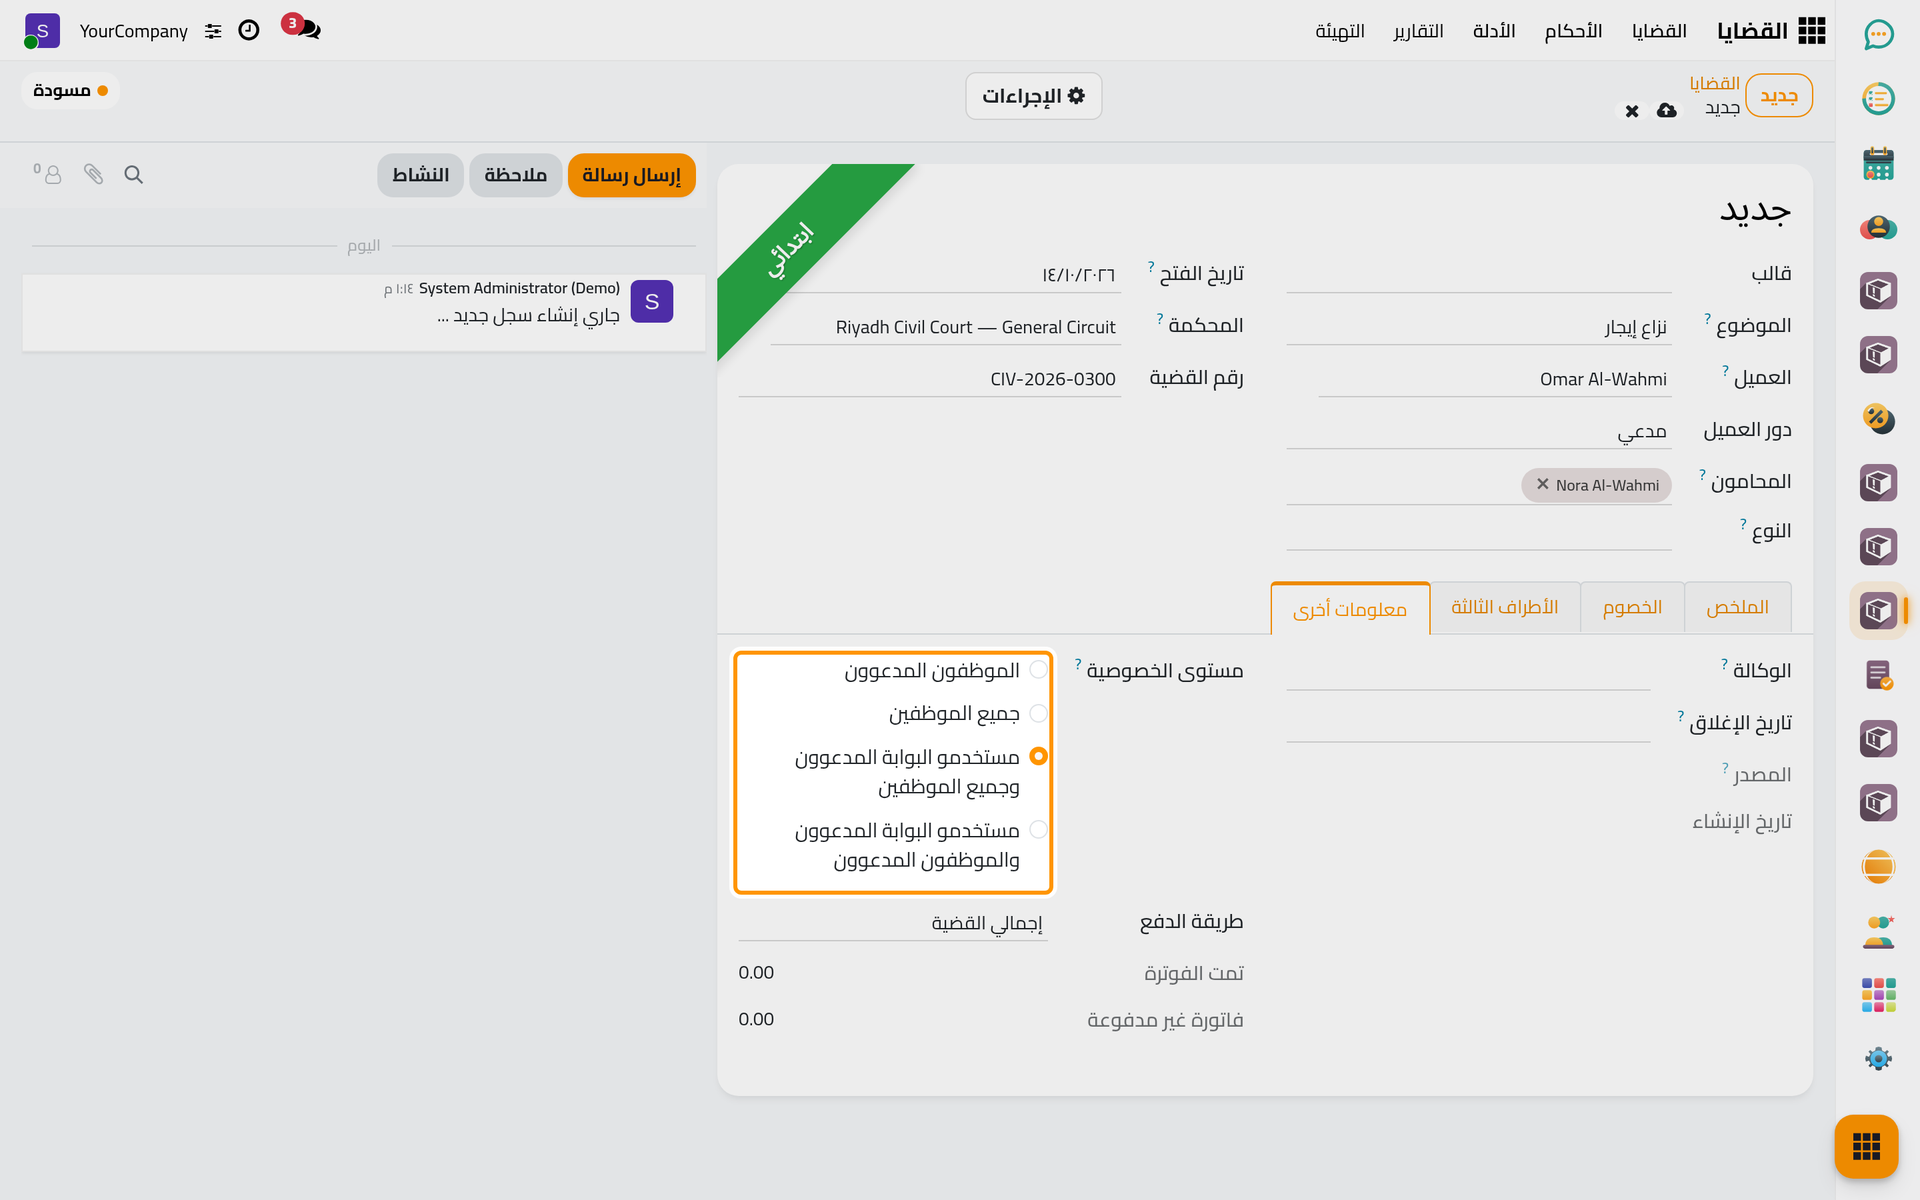1920x1200 pixels.
Task: Open the percent discount app icon
Action: (1878, 419)
